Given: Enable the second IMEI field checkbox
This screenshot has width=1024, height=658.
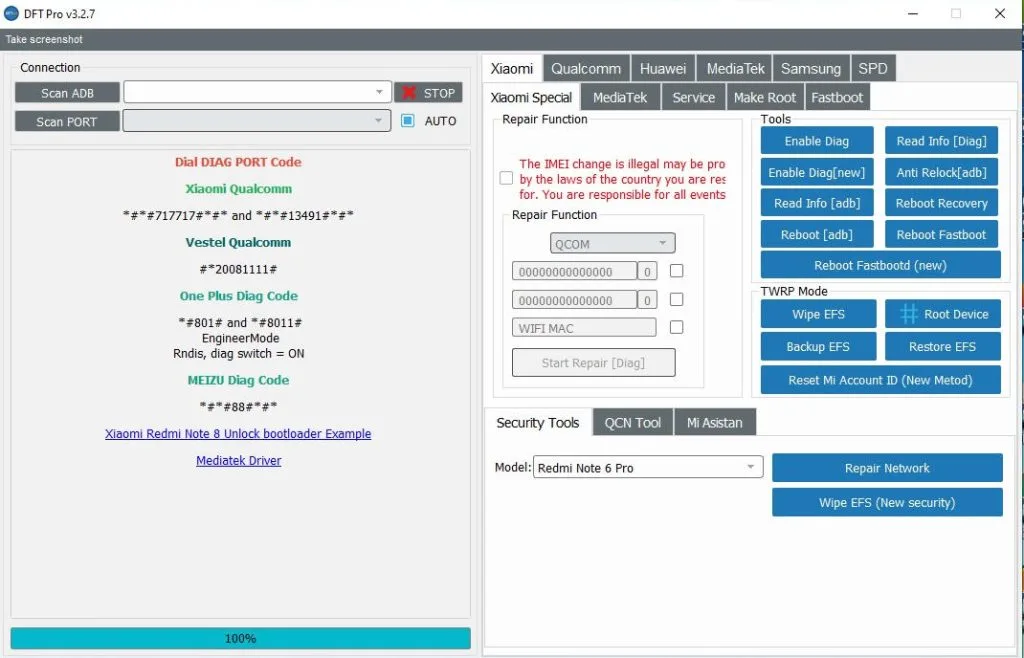Looking at the screenshot, I should point(677,299).
